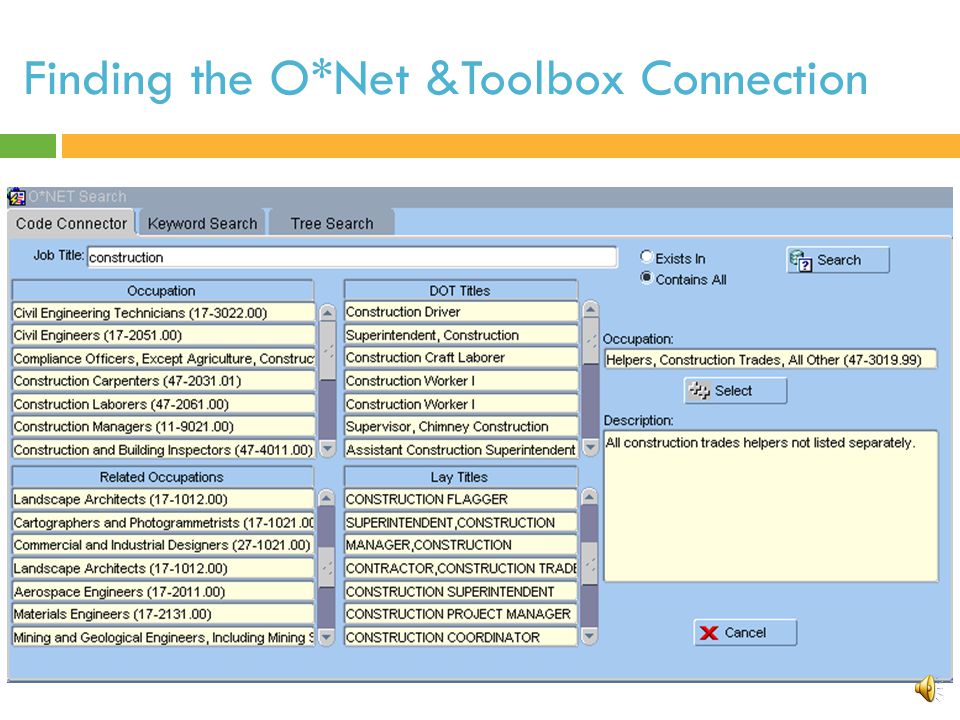The image size is (960, 720).
Task: Click up arrow of the Lay Titles scrollbar
Action: 589,498
